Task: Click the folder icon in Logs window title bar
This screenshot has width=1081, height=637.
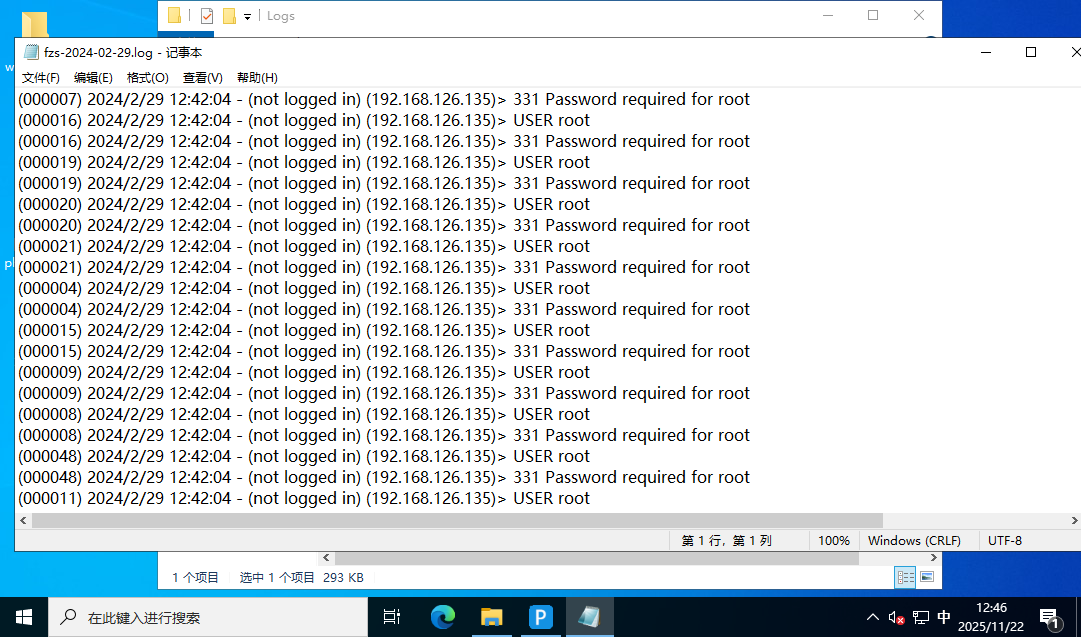Action: point(174,15)
